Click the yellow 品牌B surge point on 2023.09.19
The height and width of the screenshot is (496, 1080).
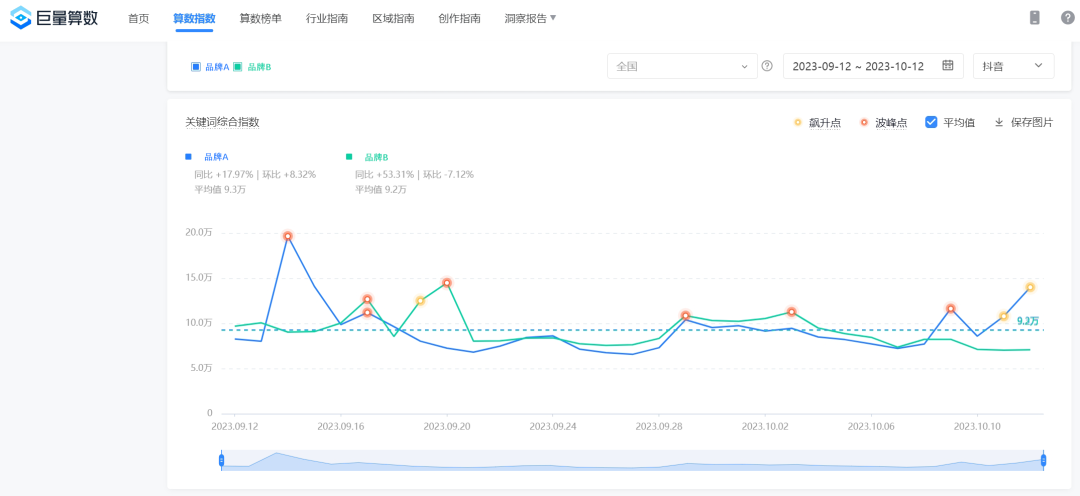(x=420, y=301)
